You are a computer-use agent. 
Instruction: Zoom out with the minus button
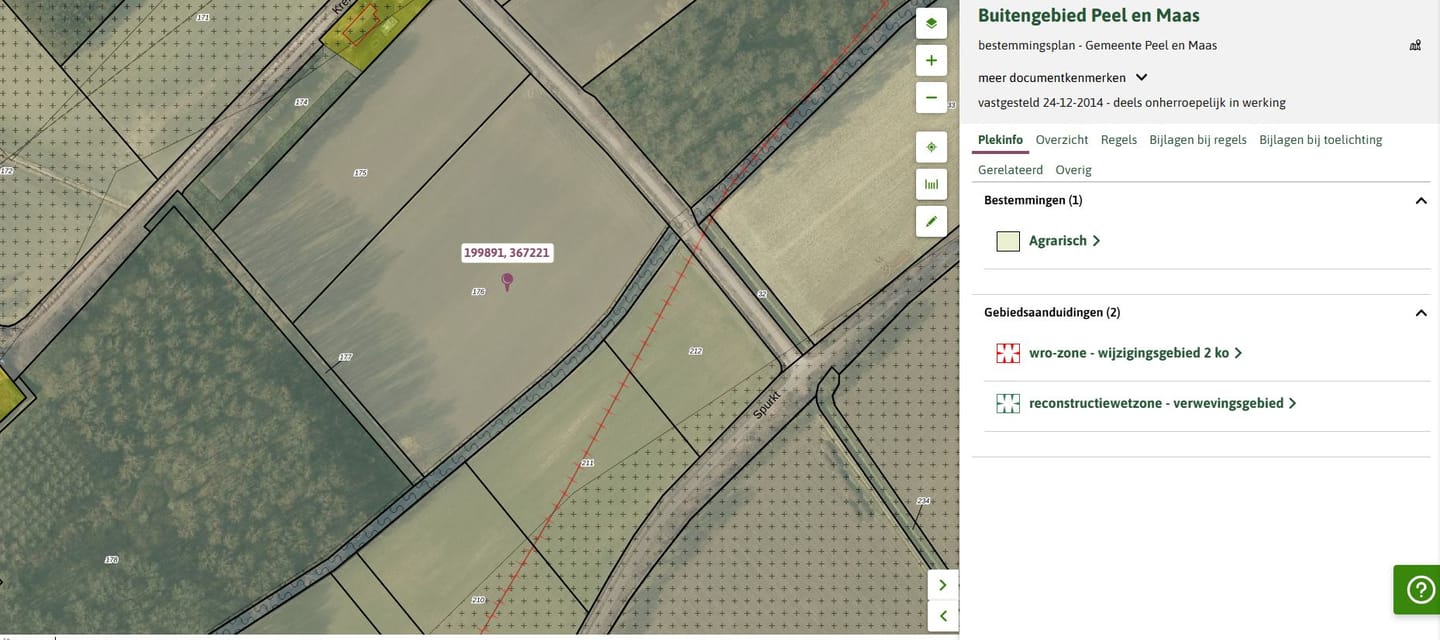click(x=931, y=97)
